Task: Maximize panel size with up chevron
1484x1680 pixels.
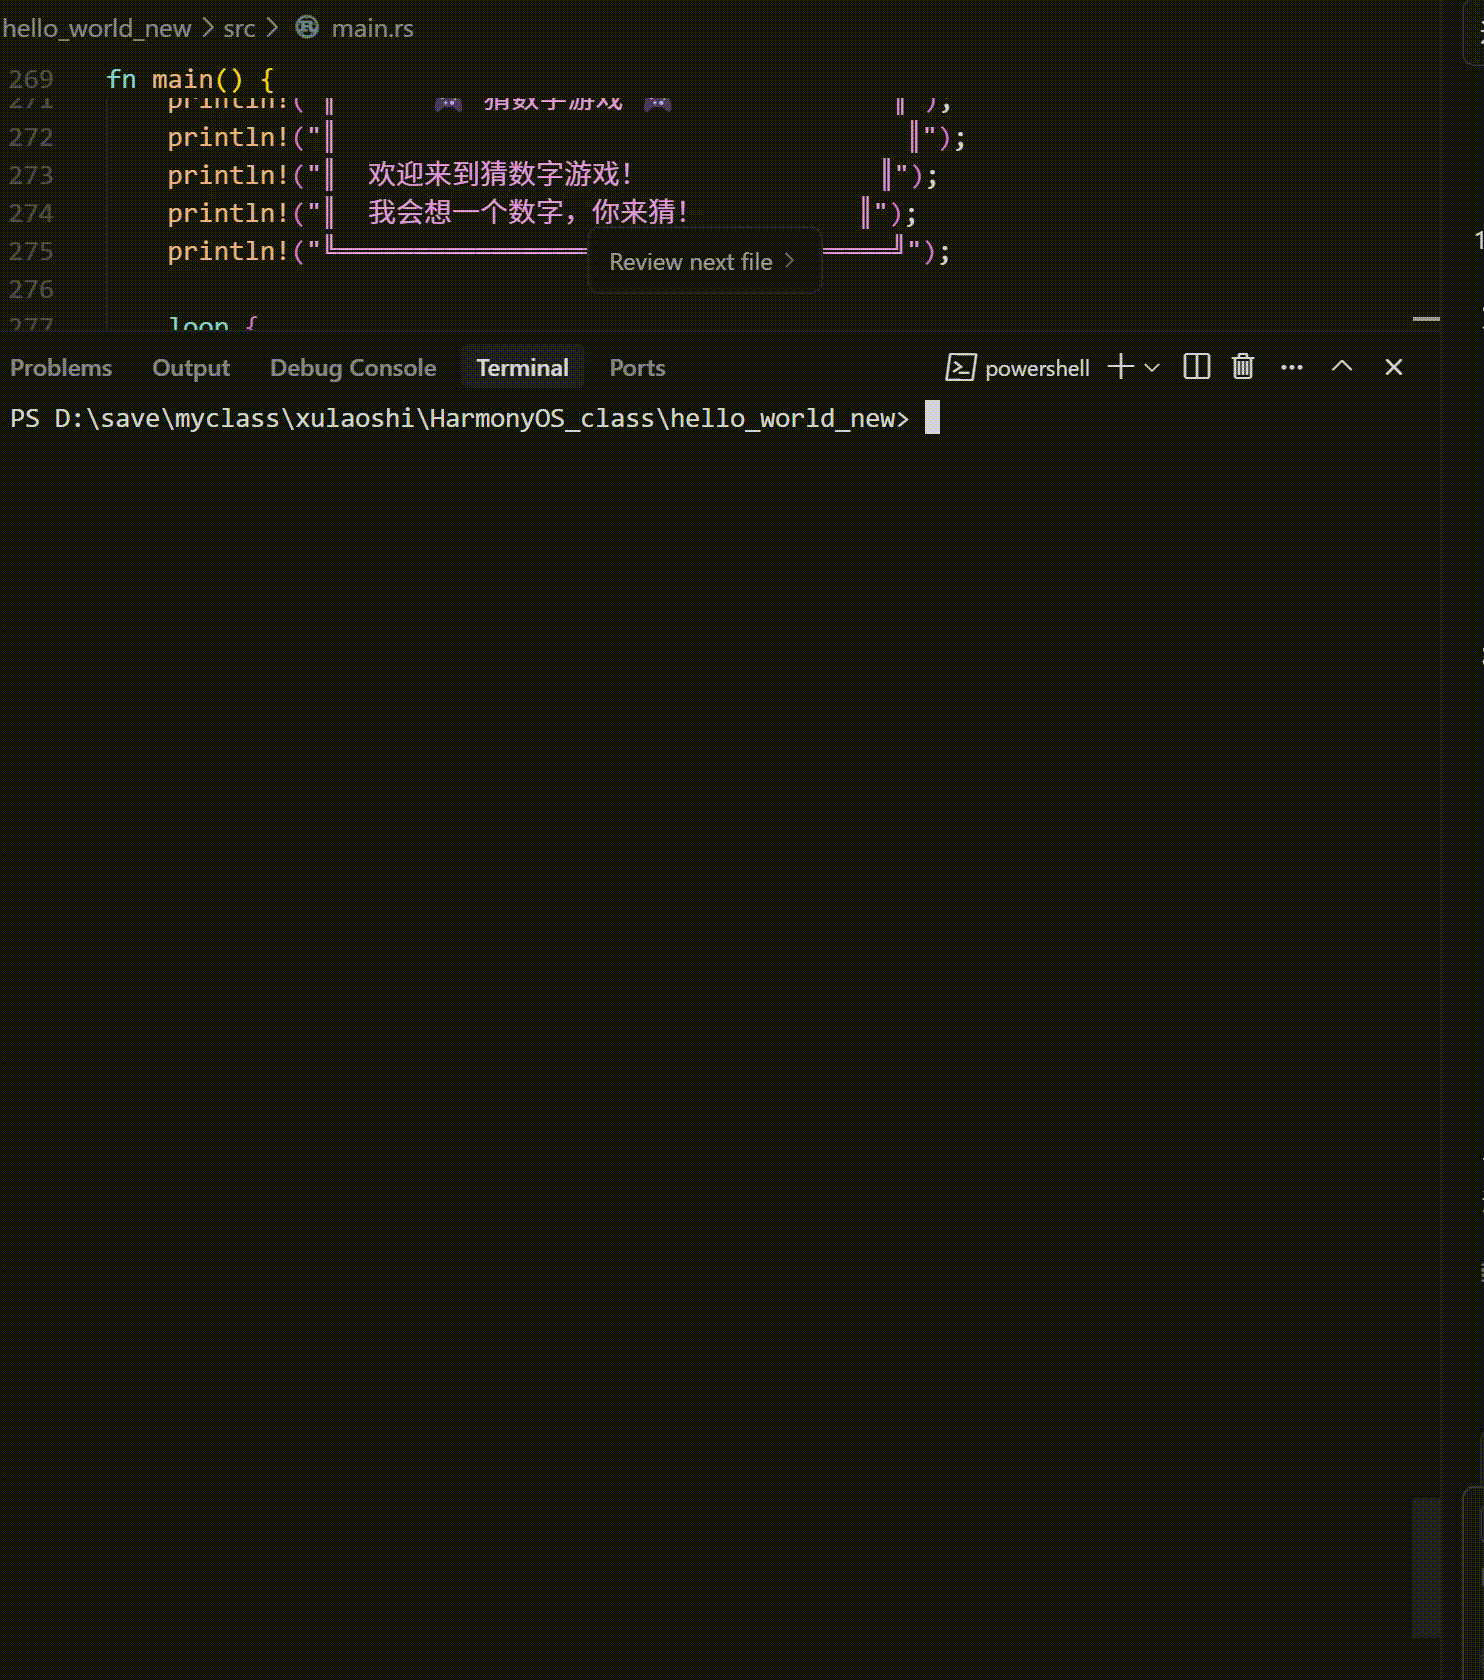Action: click(1342, 367)
